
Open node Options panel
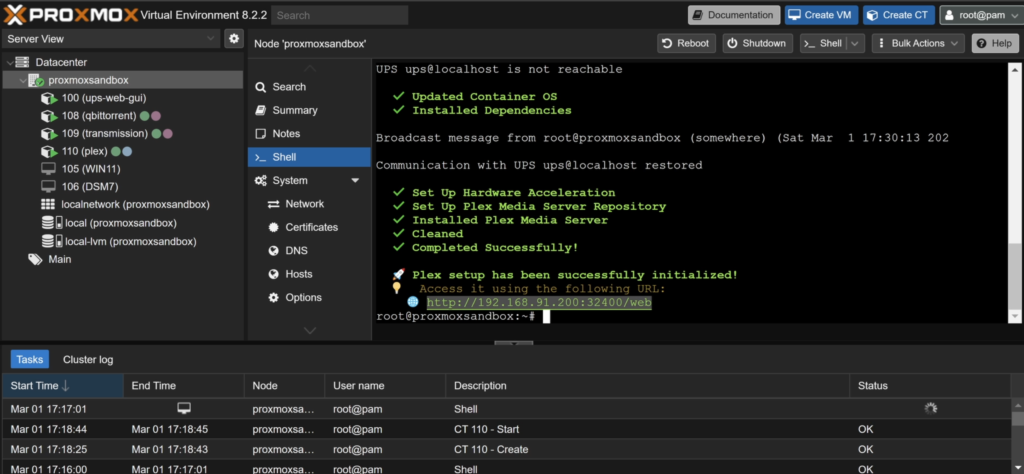coord(309,298)
